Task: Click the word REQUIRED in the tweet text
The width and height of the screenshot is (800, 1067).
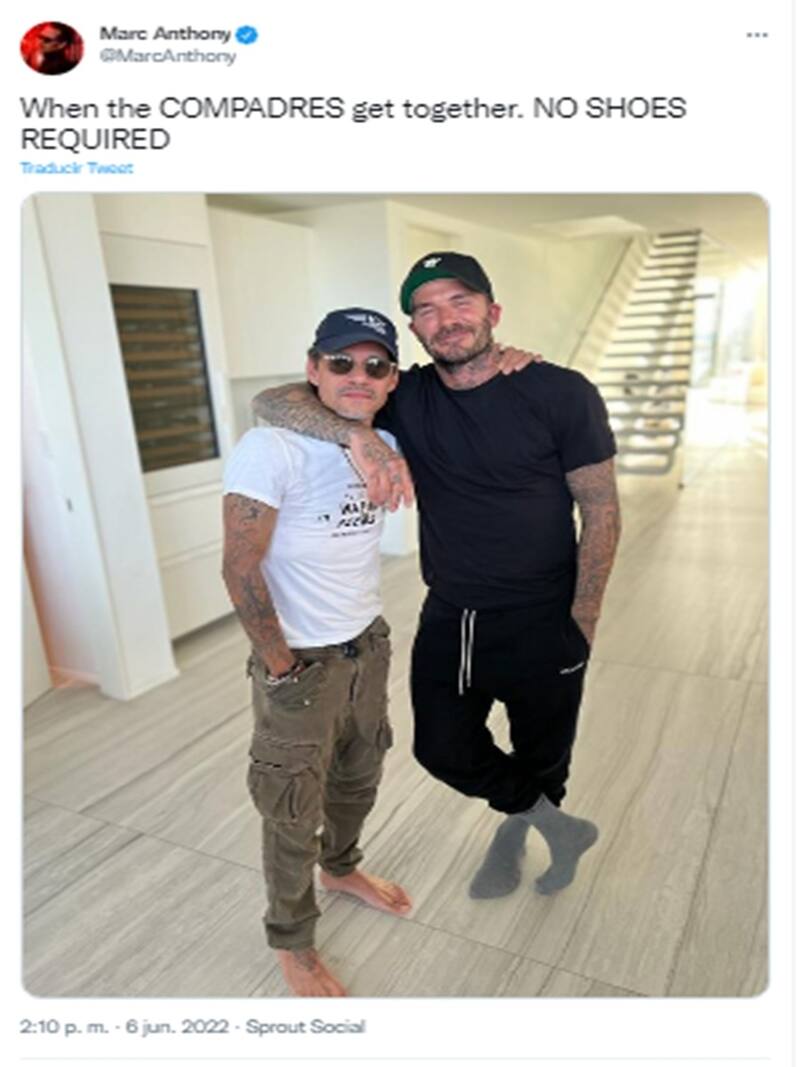Action: (x=95, y=139)
